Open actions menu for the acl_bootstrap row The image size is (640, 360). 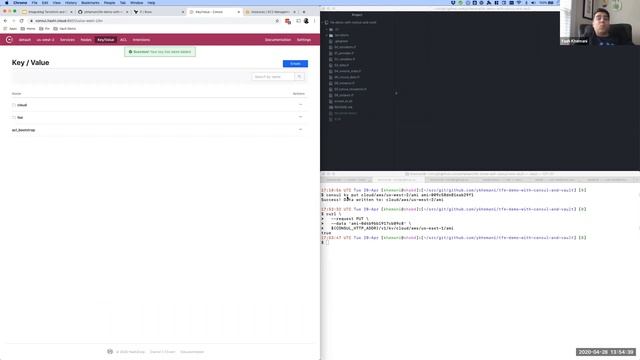(x=300, y=130)
